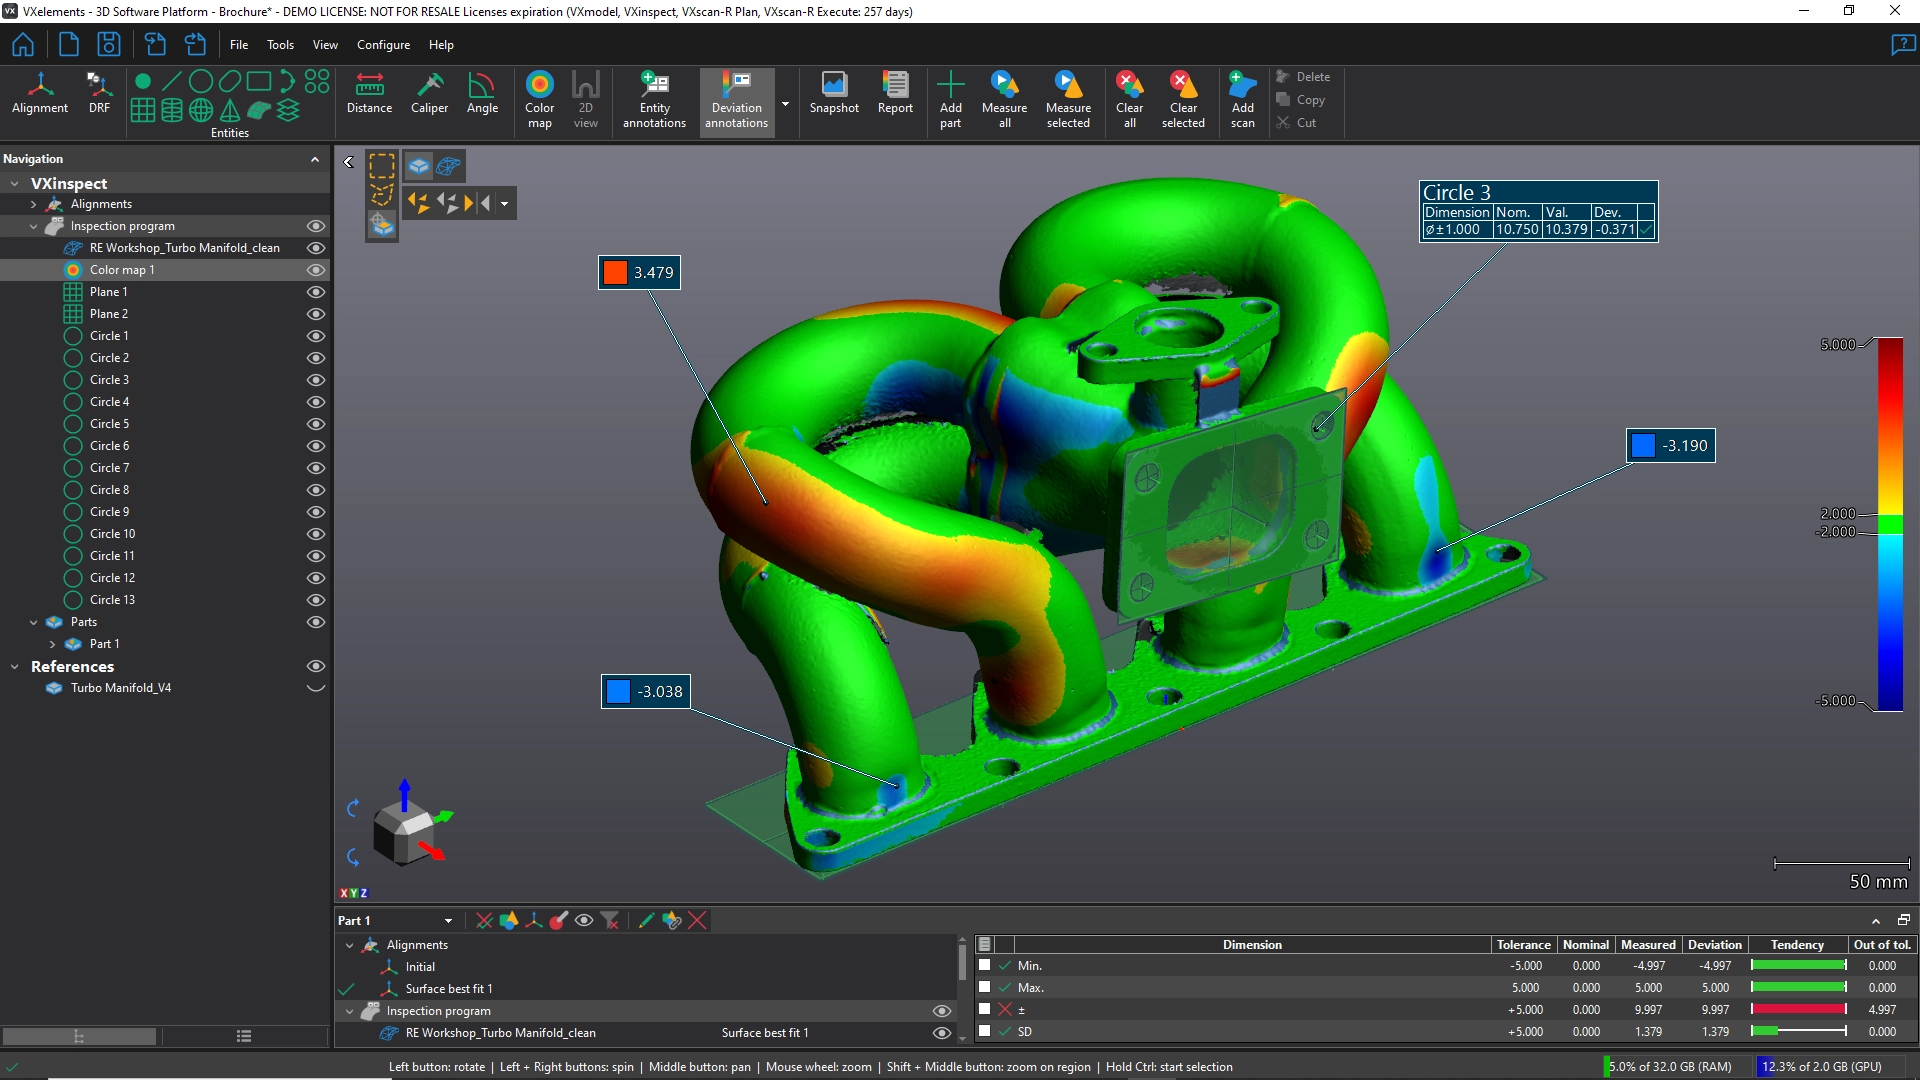This screenshot has width=1920, height=1080.
Task: Open the Caliper tool
Action: click(429, 93)
